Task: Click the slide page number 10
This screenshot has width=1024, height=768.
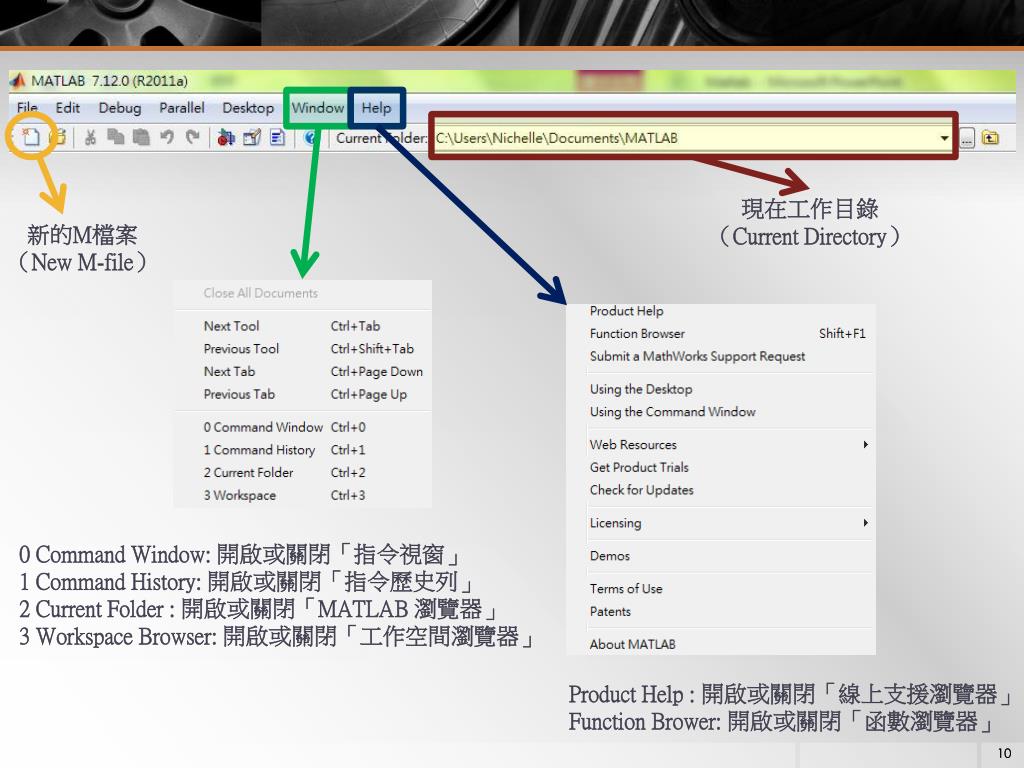Action: coord(1004,754)
